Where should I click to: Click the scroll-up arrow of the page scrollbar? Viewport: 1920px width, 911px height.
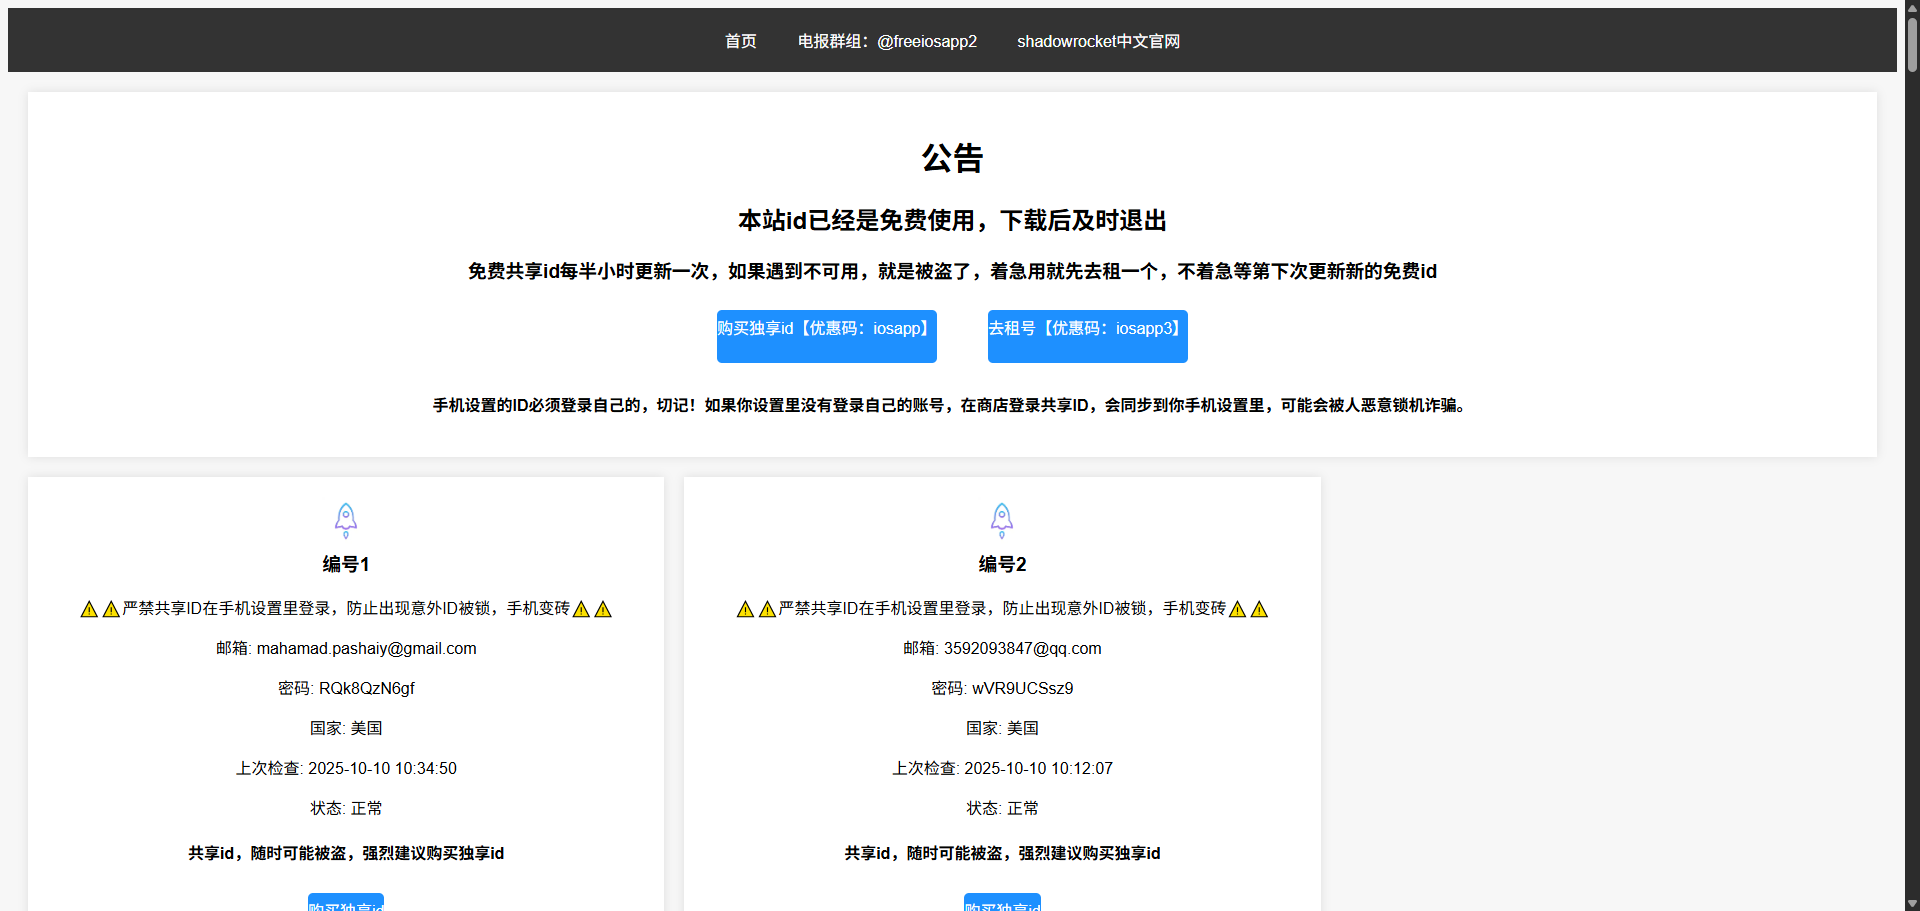pos(1912,8)
